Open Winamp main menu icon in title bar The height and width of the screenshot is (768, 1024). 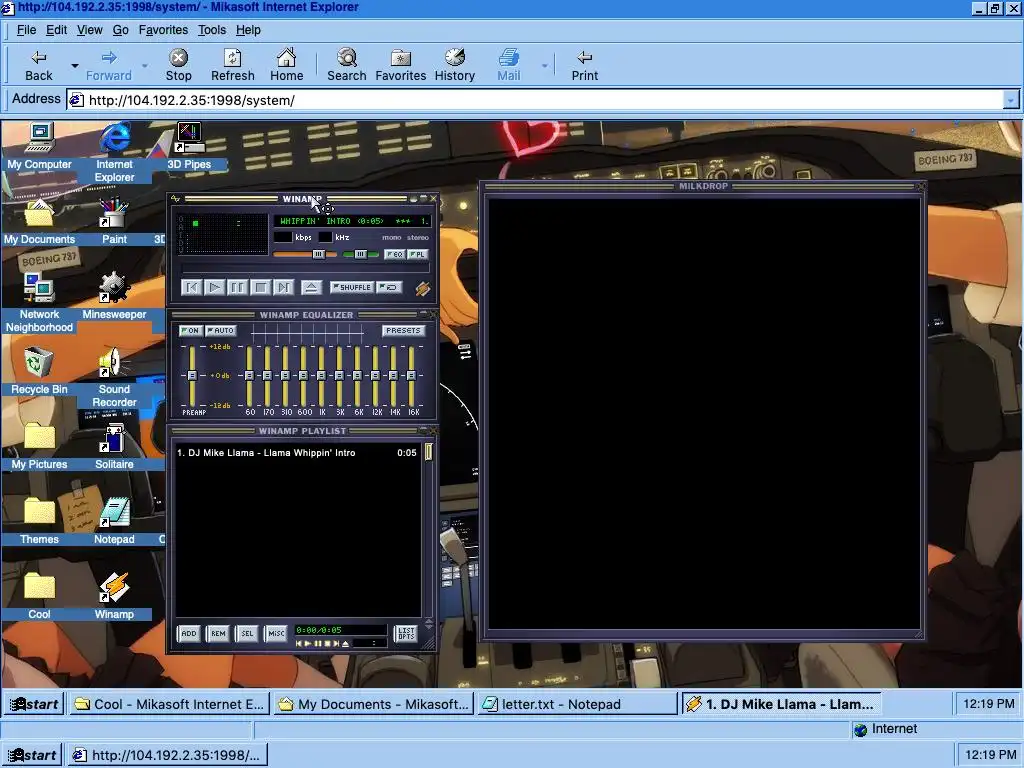tap(175, 199)
